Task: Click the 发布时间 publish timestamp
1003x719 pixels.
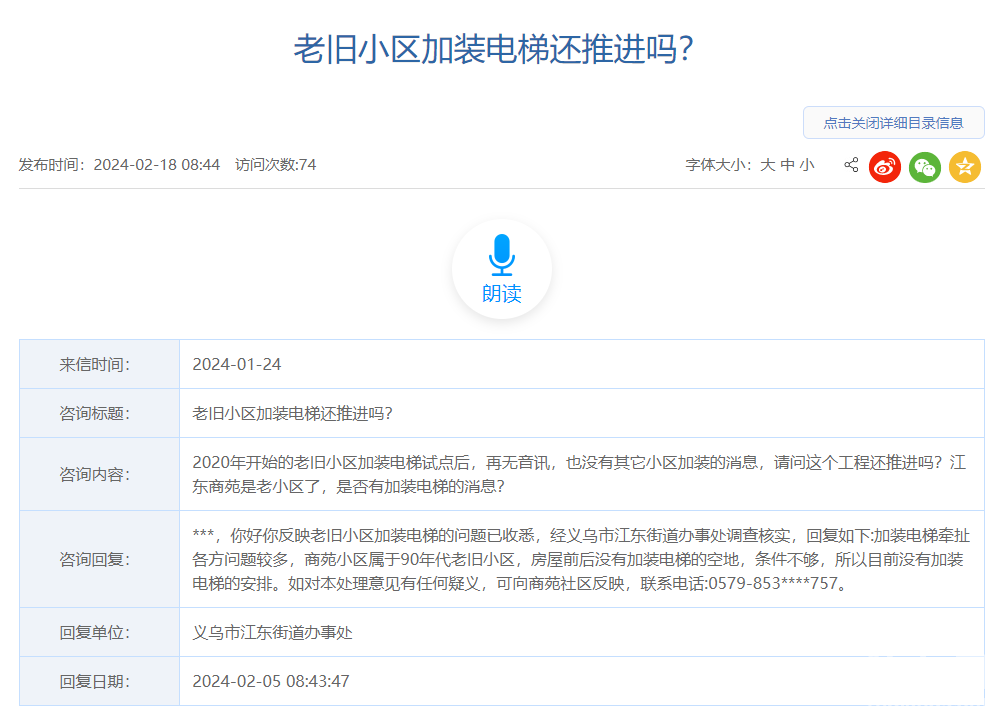Action: (119, 165)
